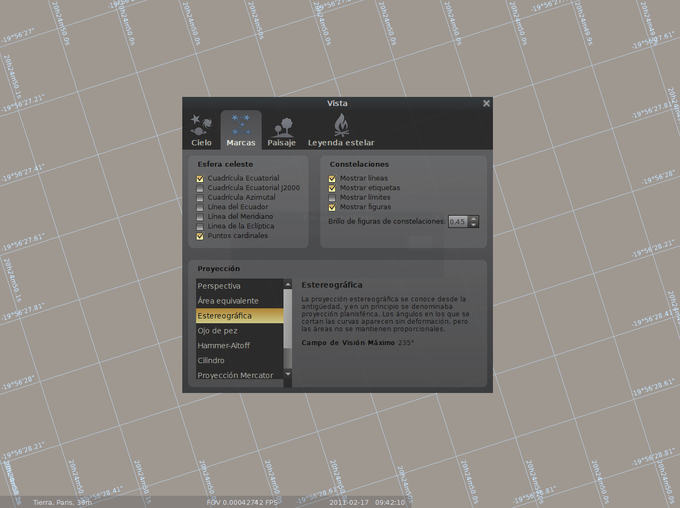Select Ojo de pez projection
680x508 pixels.
239,331
